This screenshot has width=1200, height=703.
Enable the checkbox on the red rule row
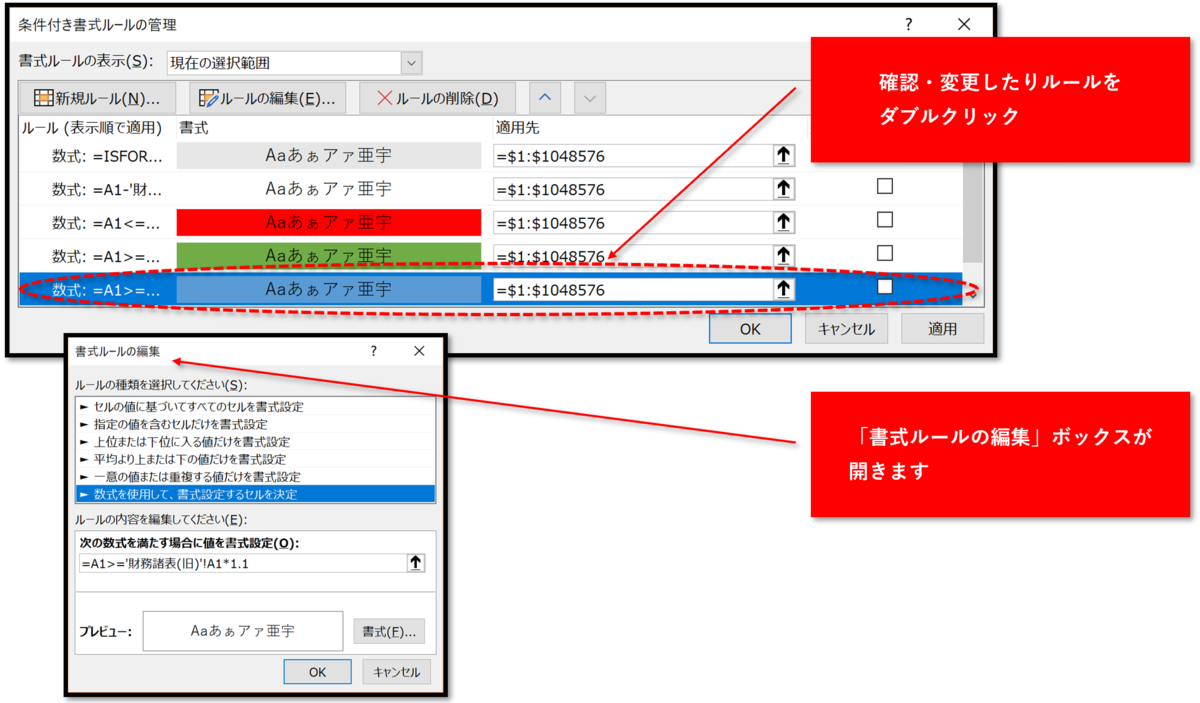pyautogui.click(x=883, y=222)
